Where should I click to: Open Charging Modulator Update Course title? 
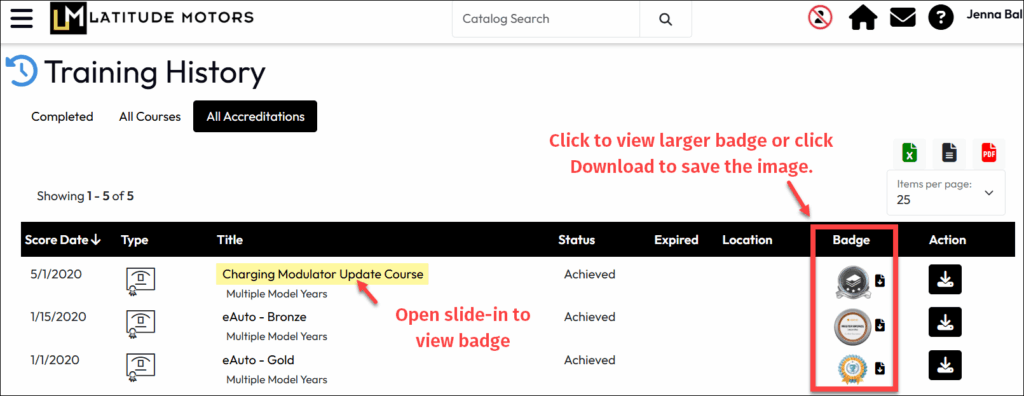pyautogui.click(x=323, y=274)
